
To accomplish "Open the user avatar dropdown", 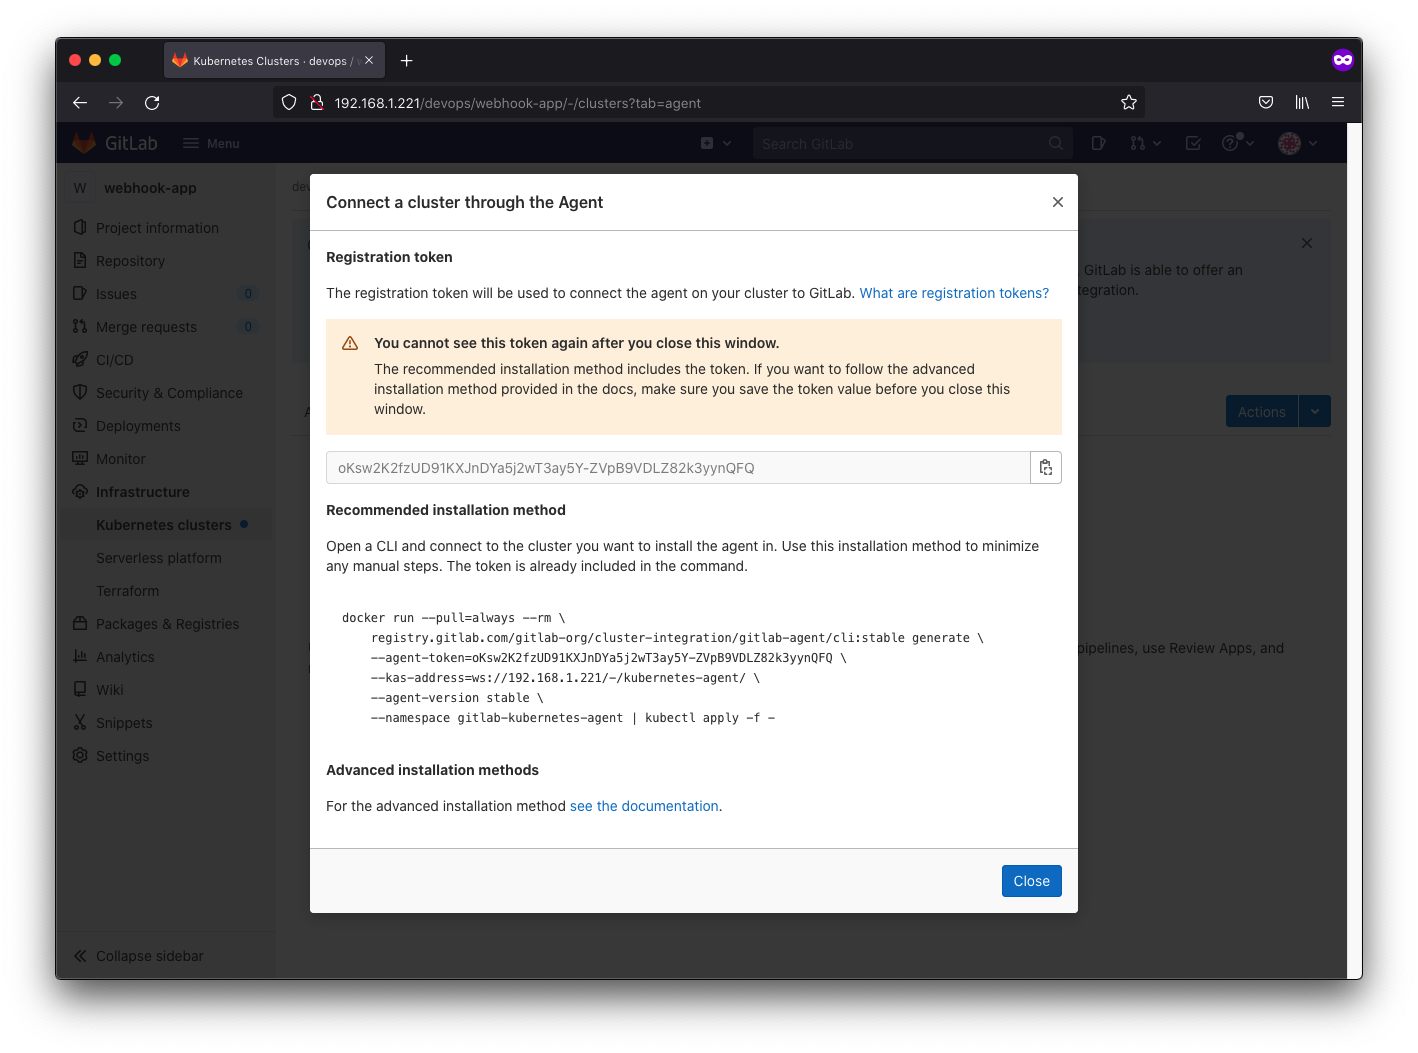I will point(1297,144).
